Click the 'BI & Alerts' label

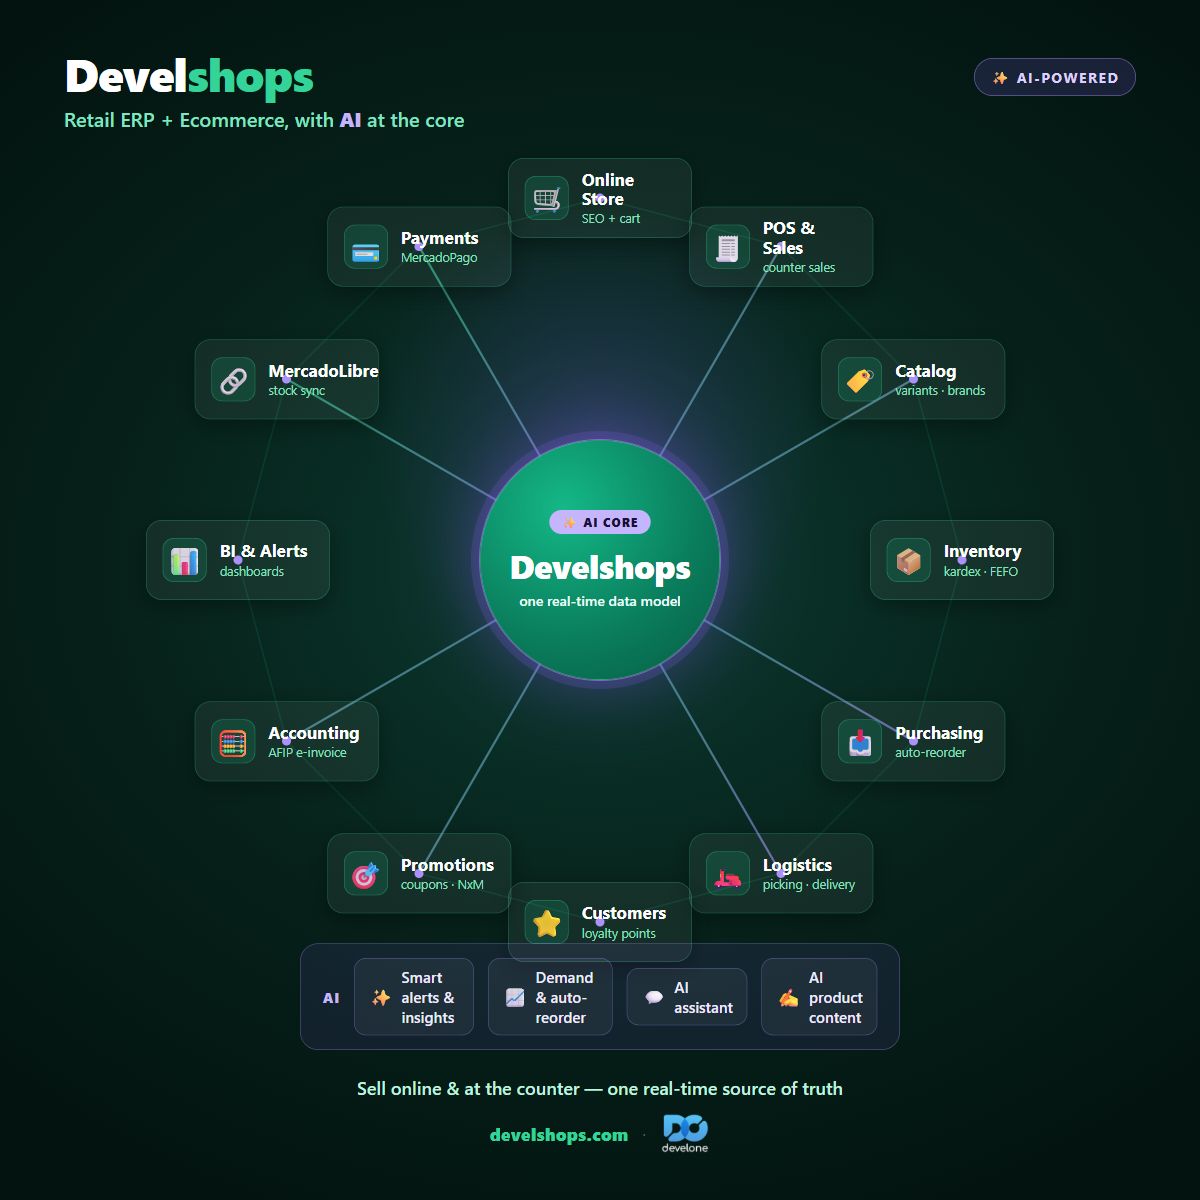pyautogui.click(x=263, y=551)
